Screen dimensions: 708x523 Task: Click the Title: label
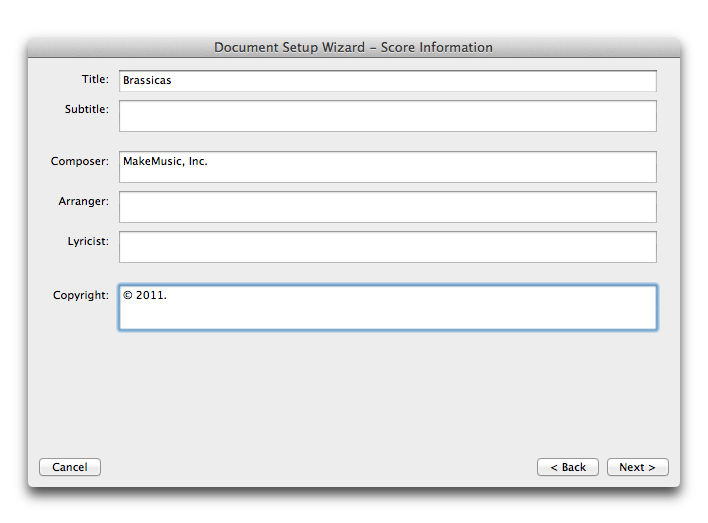tap(95, 79)
